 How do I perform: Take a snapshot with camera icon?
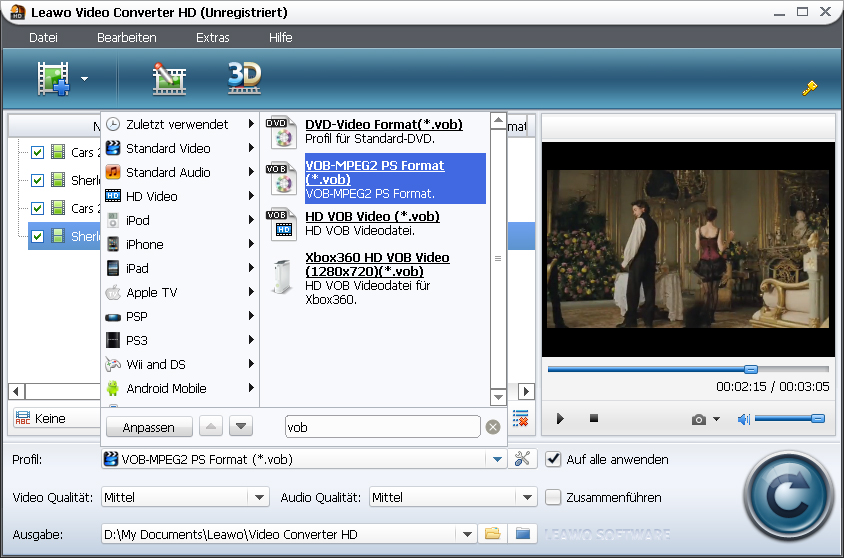pos(699,419)
